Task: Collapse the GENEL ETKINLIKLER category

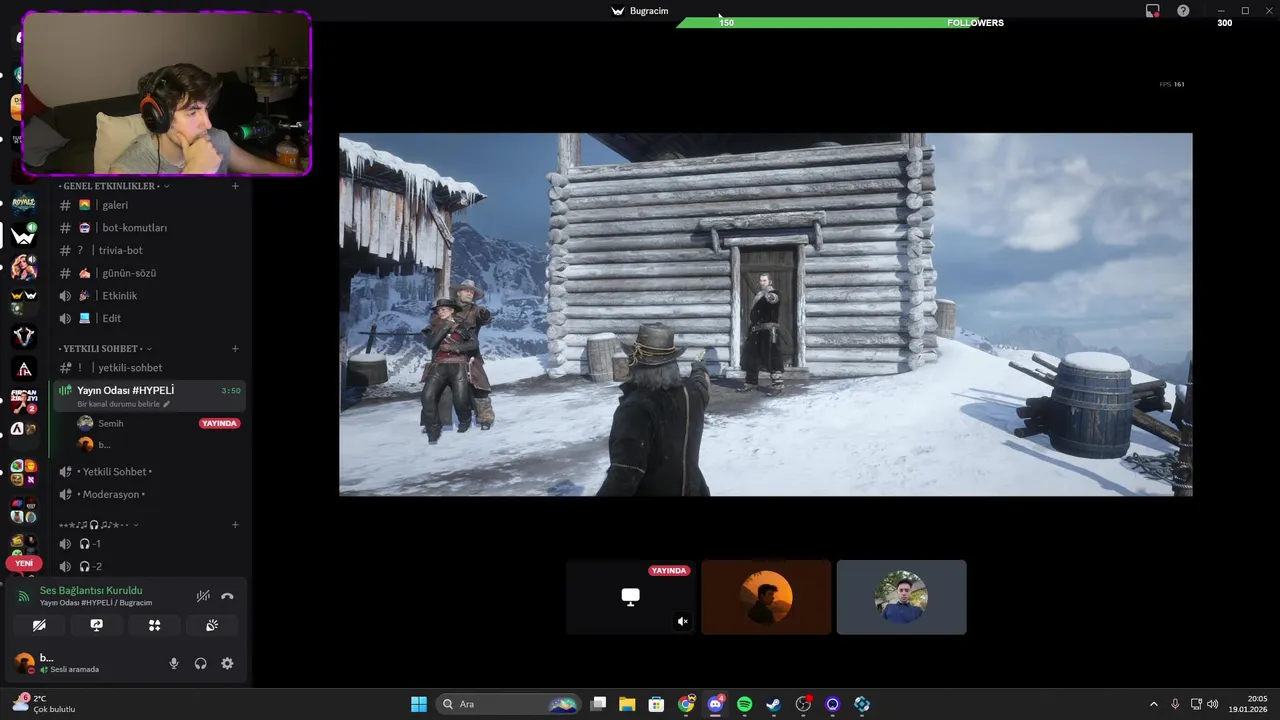Action: (114, 186)
